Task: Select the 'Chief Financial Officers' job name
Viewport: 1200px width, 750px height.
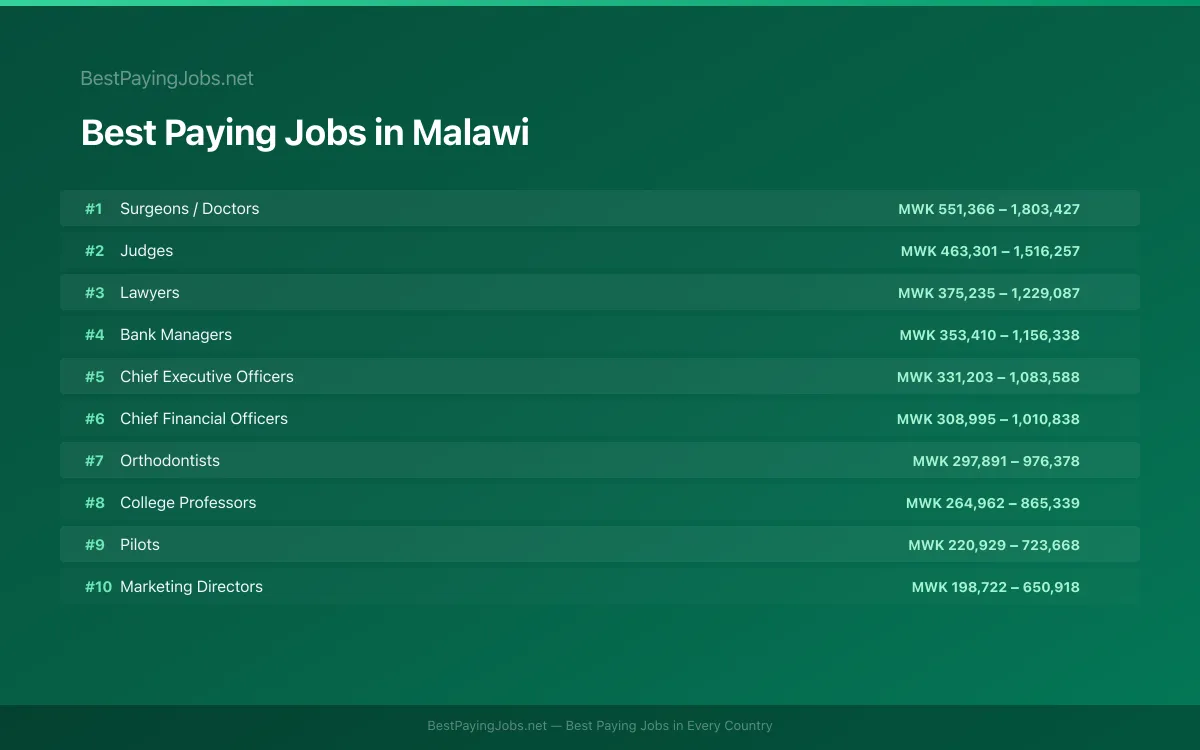Action: (204, 419)
